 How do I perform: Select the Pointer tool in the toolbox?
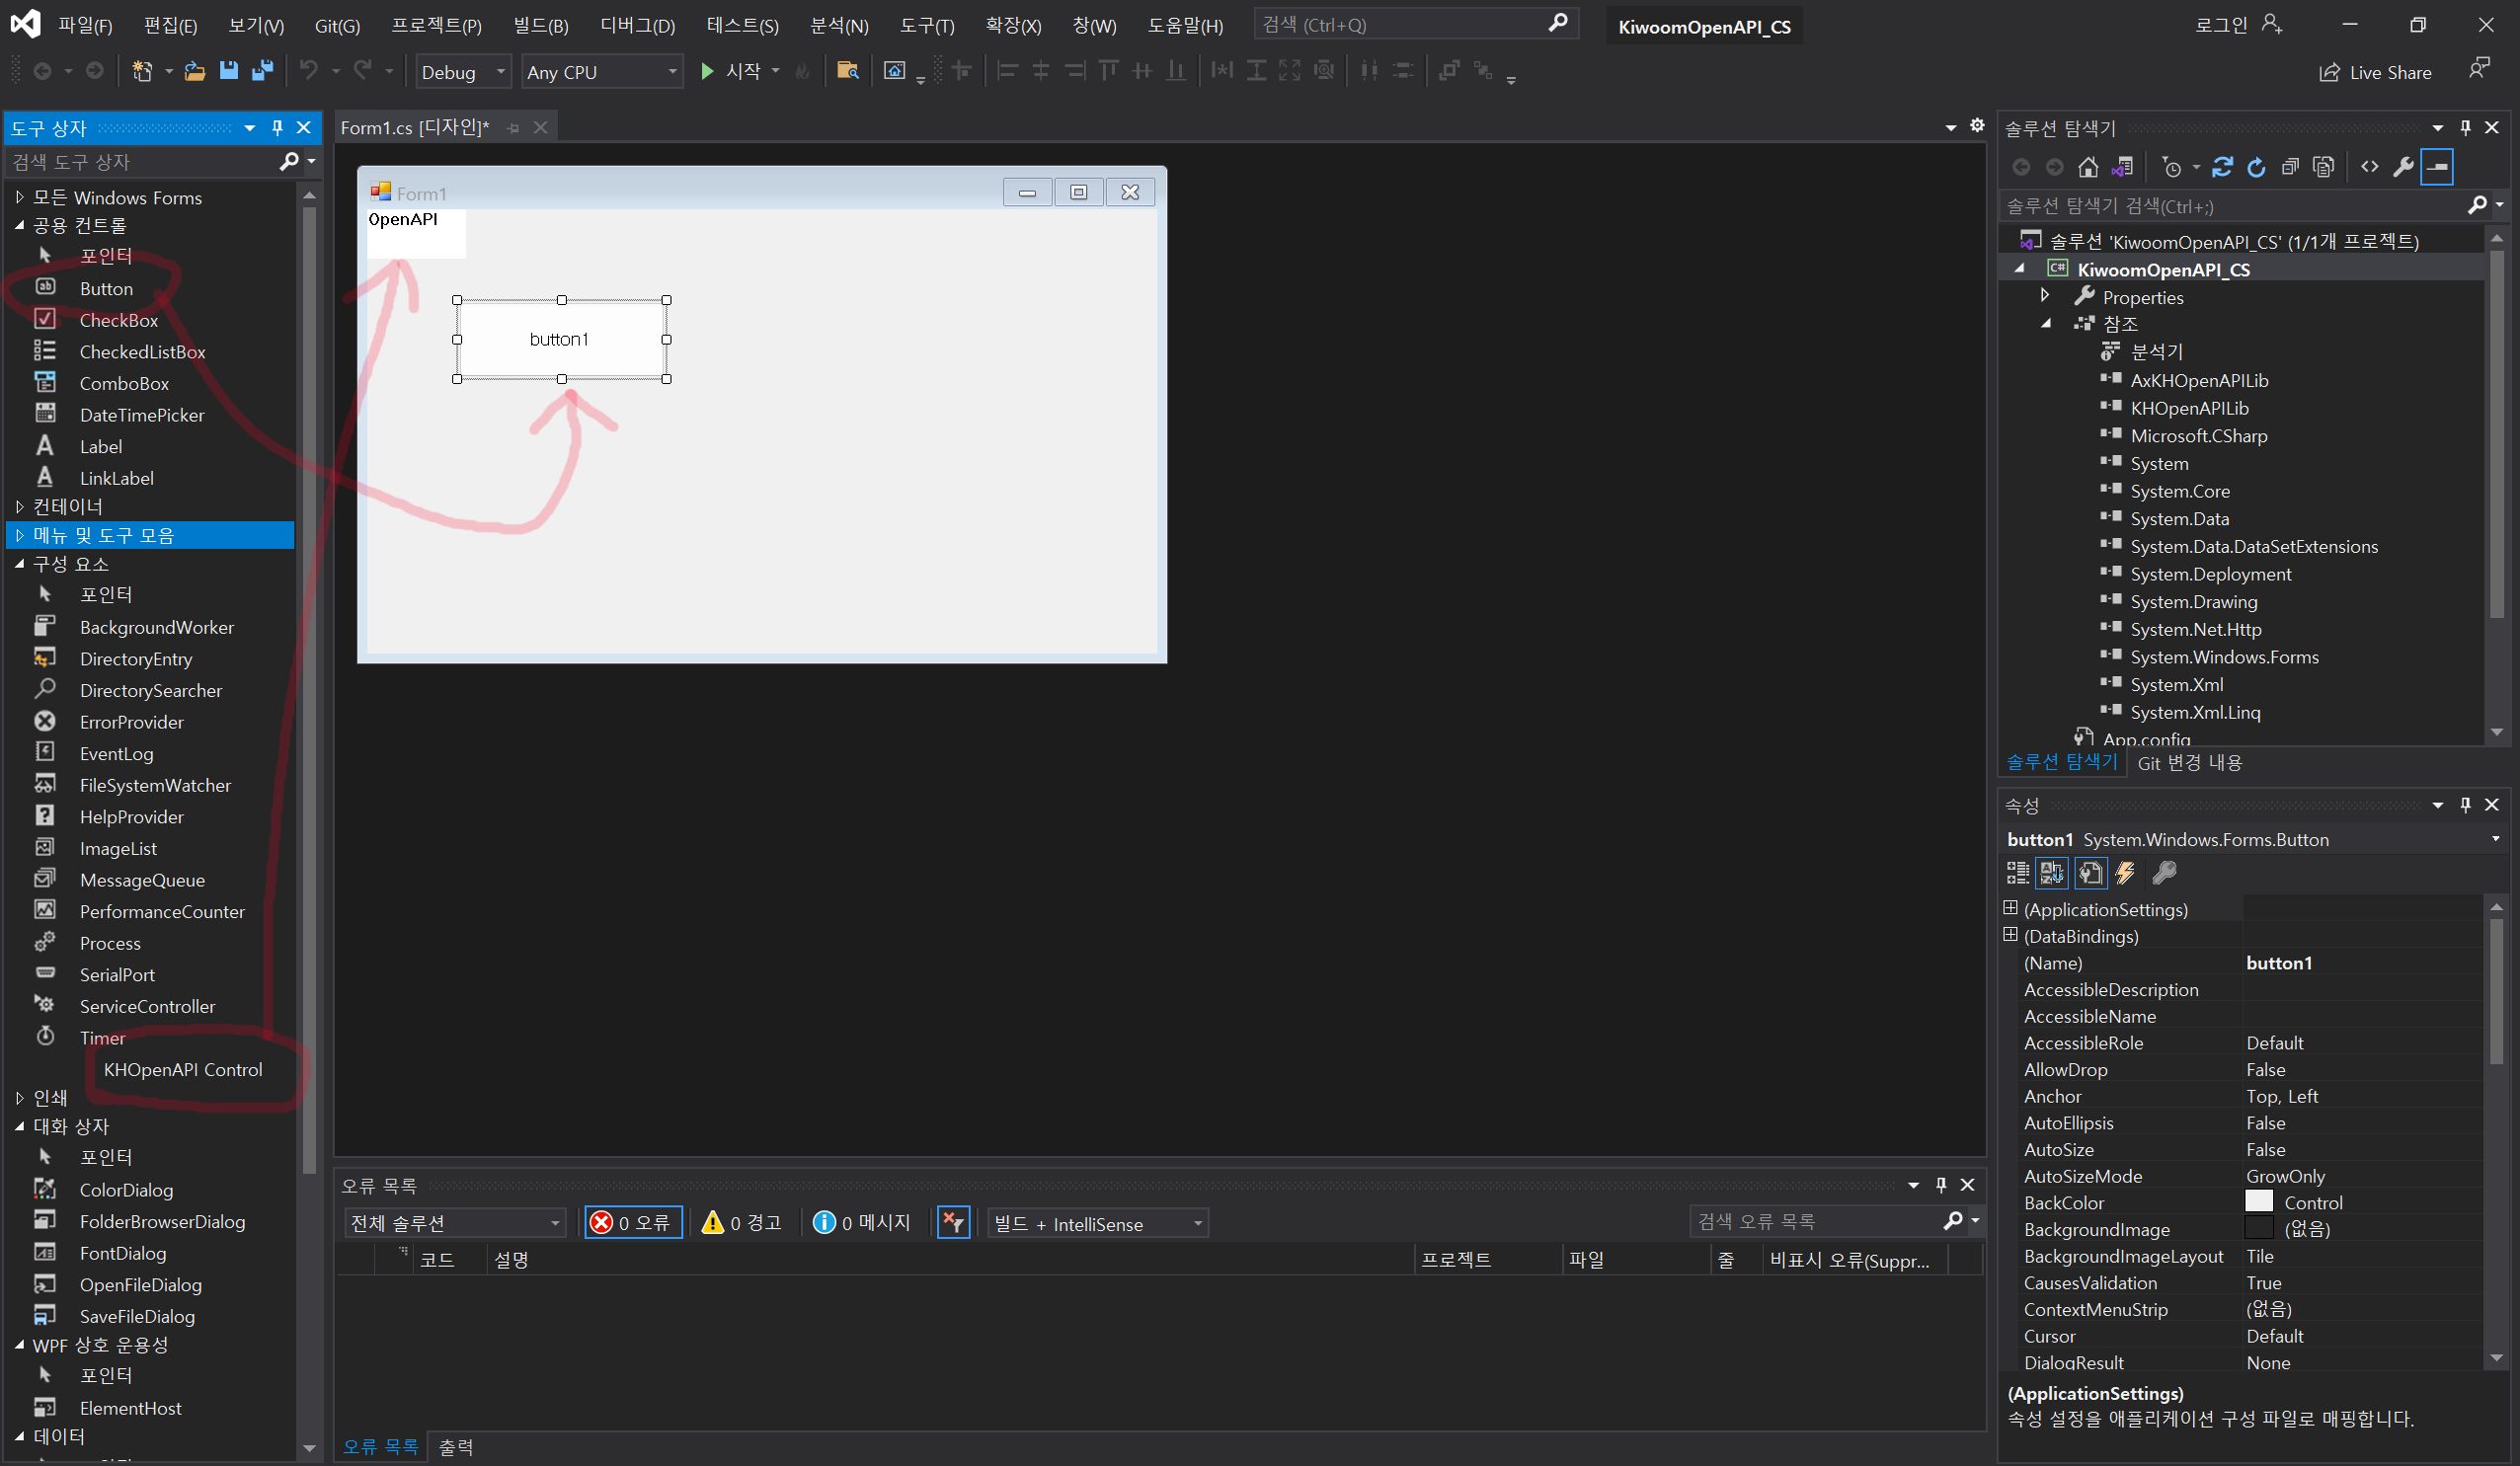pyautogui.click(x=107, y=256)
